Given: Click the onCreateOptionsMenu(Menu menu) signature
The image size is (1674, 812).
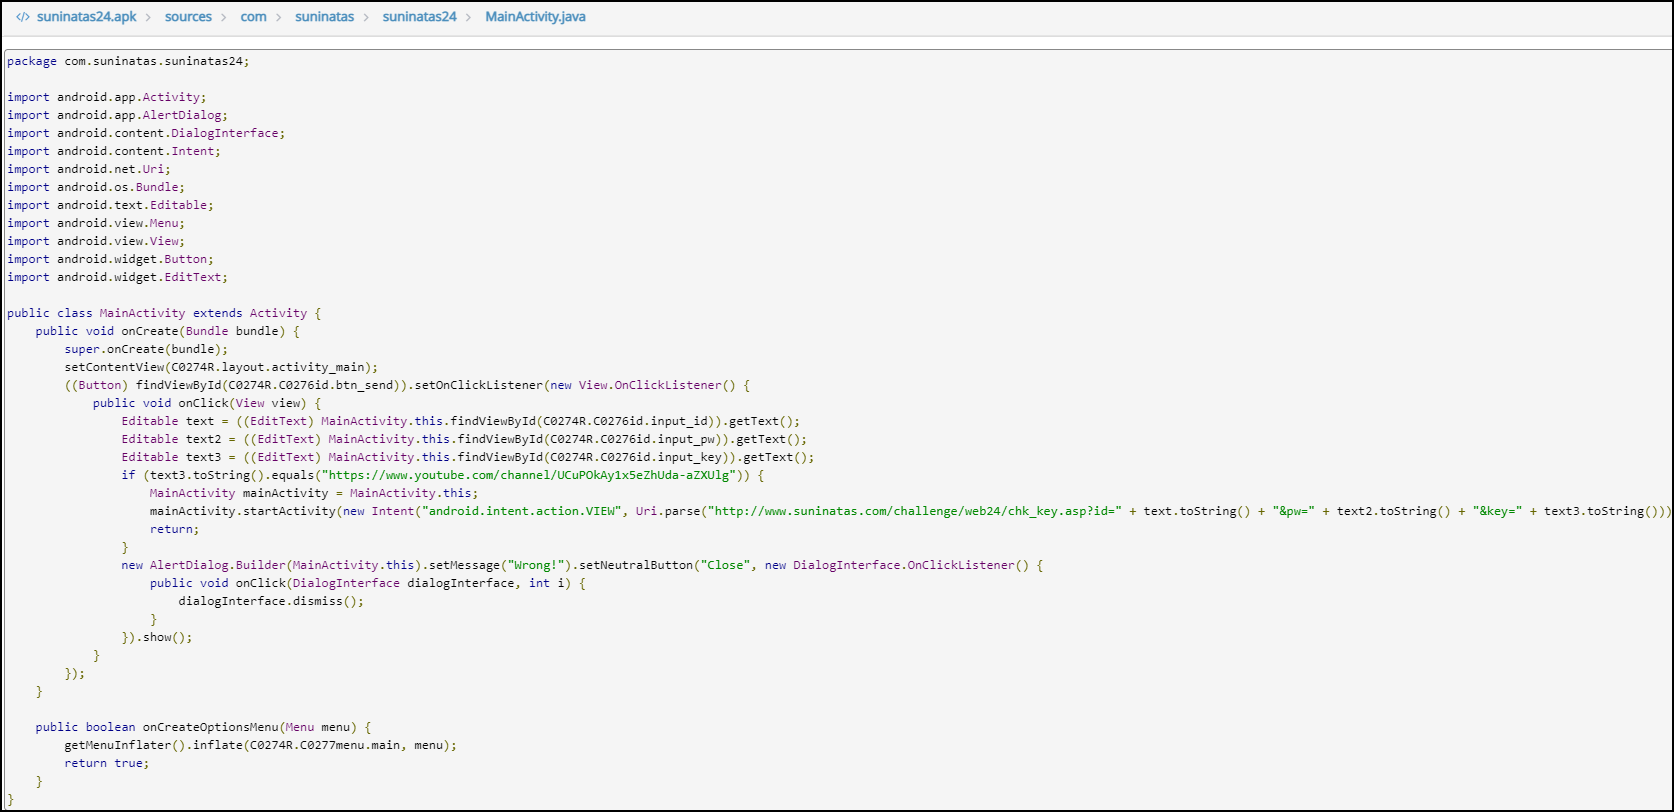Looking at the screenshot, I should 203,727.
